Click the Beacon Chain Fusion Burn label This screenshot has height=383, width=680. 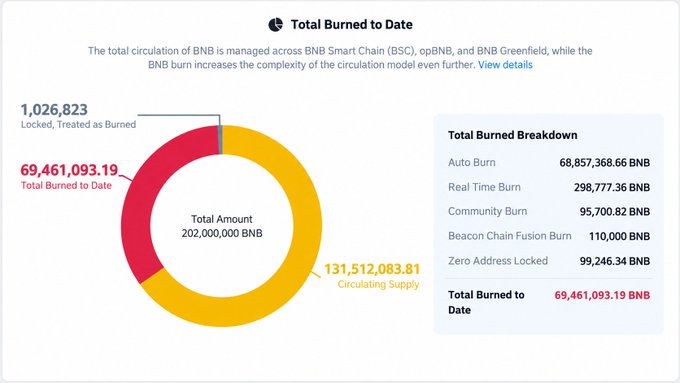[510, 236]
